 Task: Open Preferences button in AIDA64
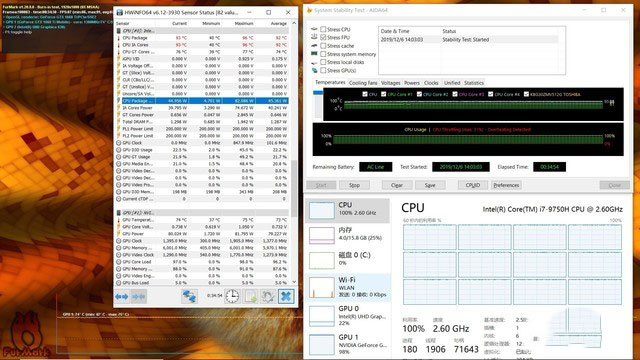click(x=506, y=185)
